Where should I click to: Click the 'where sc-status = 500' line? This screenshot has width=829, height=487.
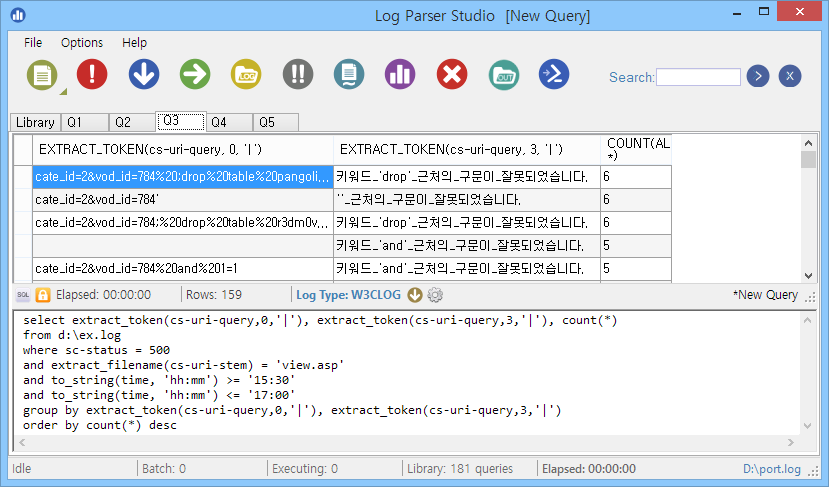pos(96,350)
